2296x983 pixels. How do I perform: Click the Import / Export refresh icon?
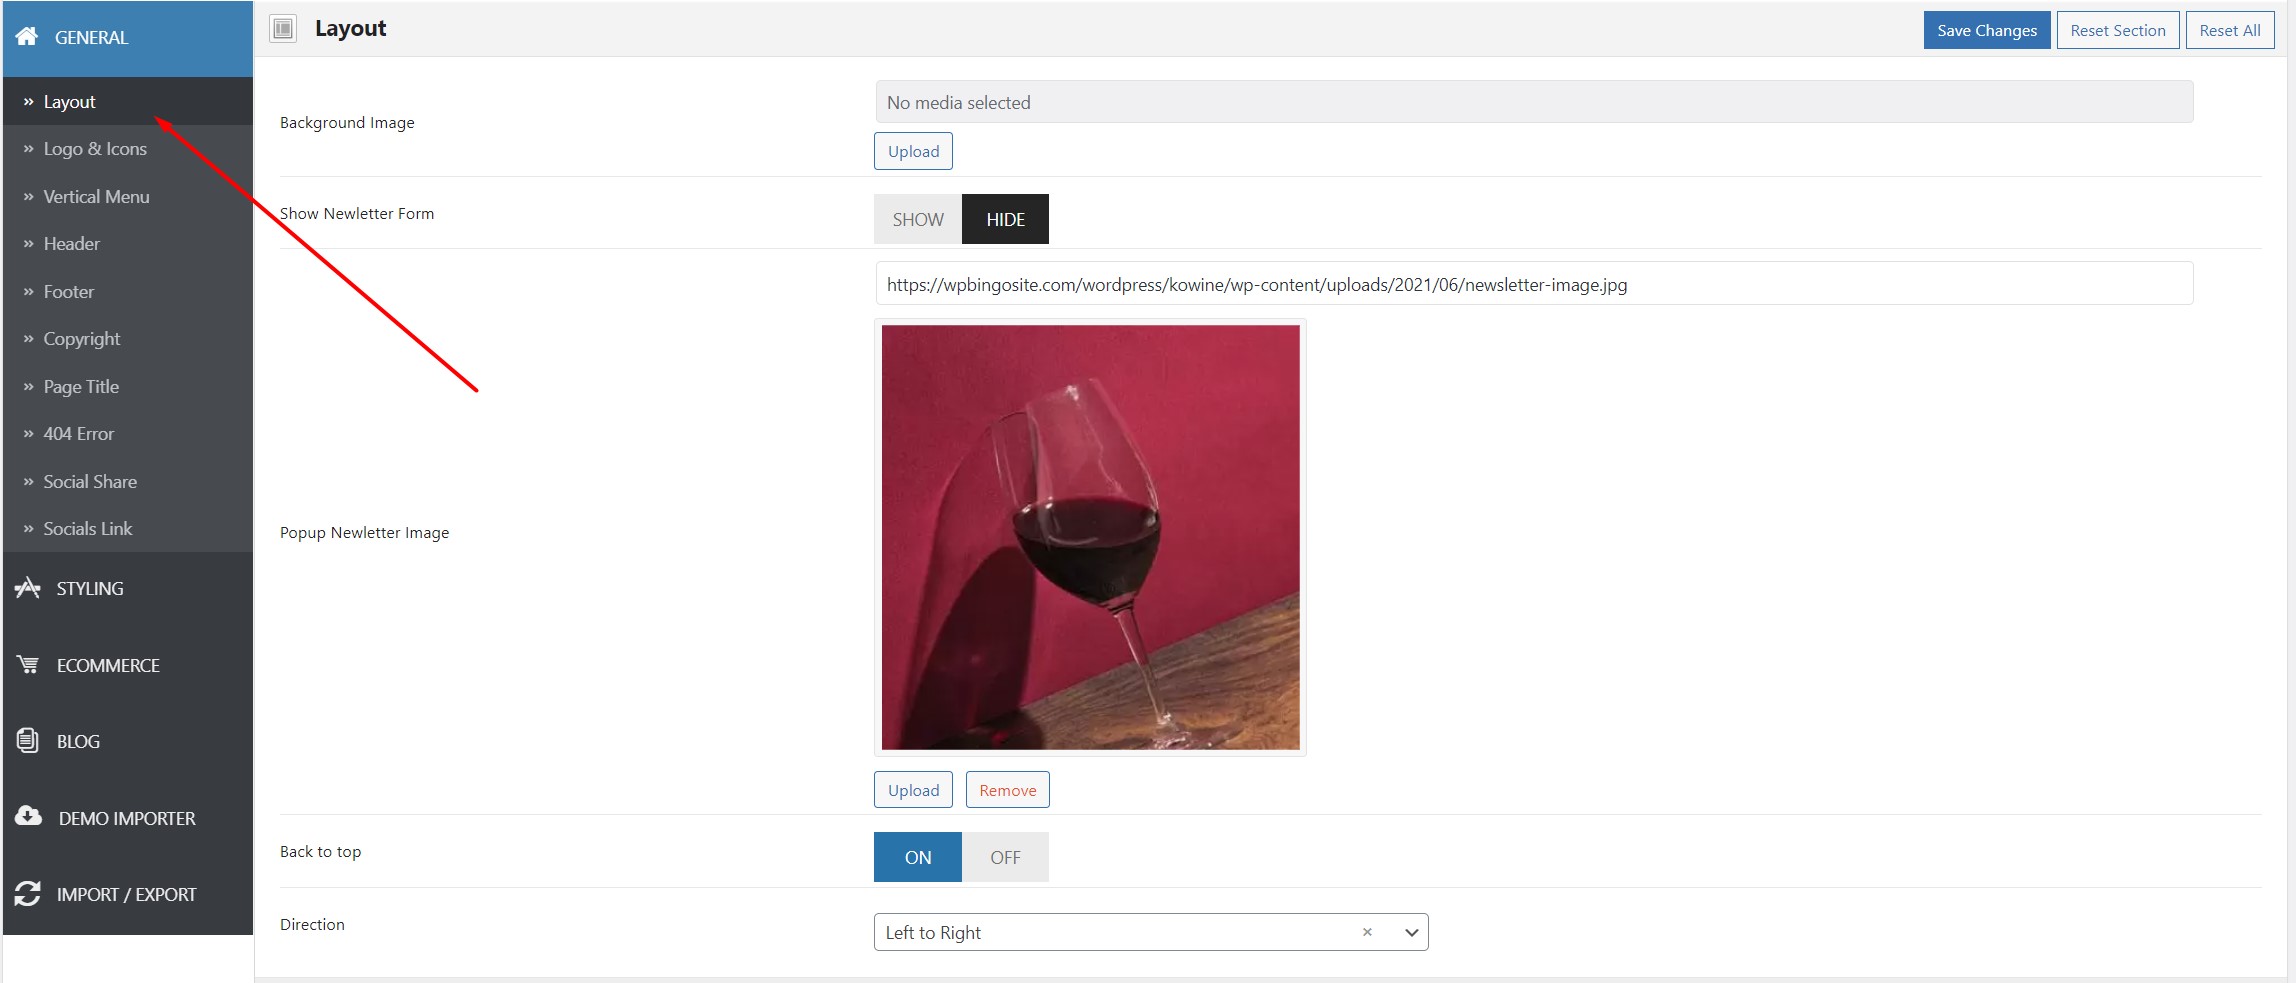[28, 894]
